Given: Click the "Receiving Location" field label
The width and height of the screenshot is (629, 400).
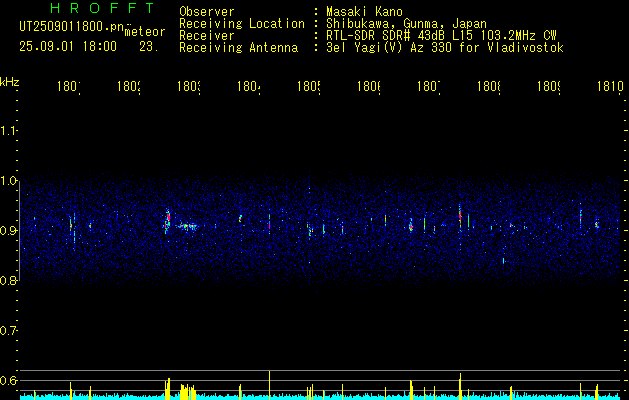Looking at the screenshot, I should coord(242,24).
